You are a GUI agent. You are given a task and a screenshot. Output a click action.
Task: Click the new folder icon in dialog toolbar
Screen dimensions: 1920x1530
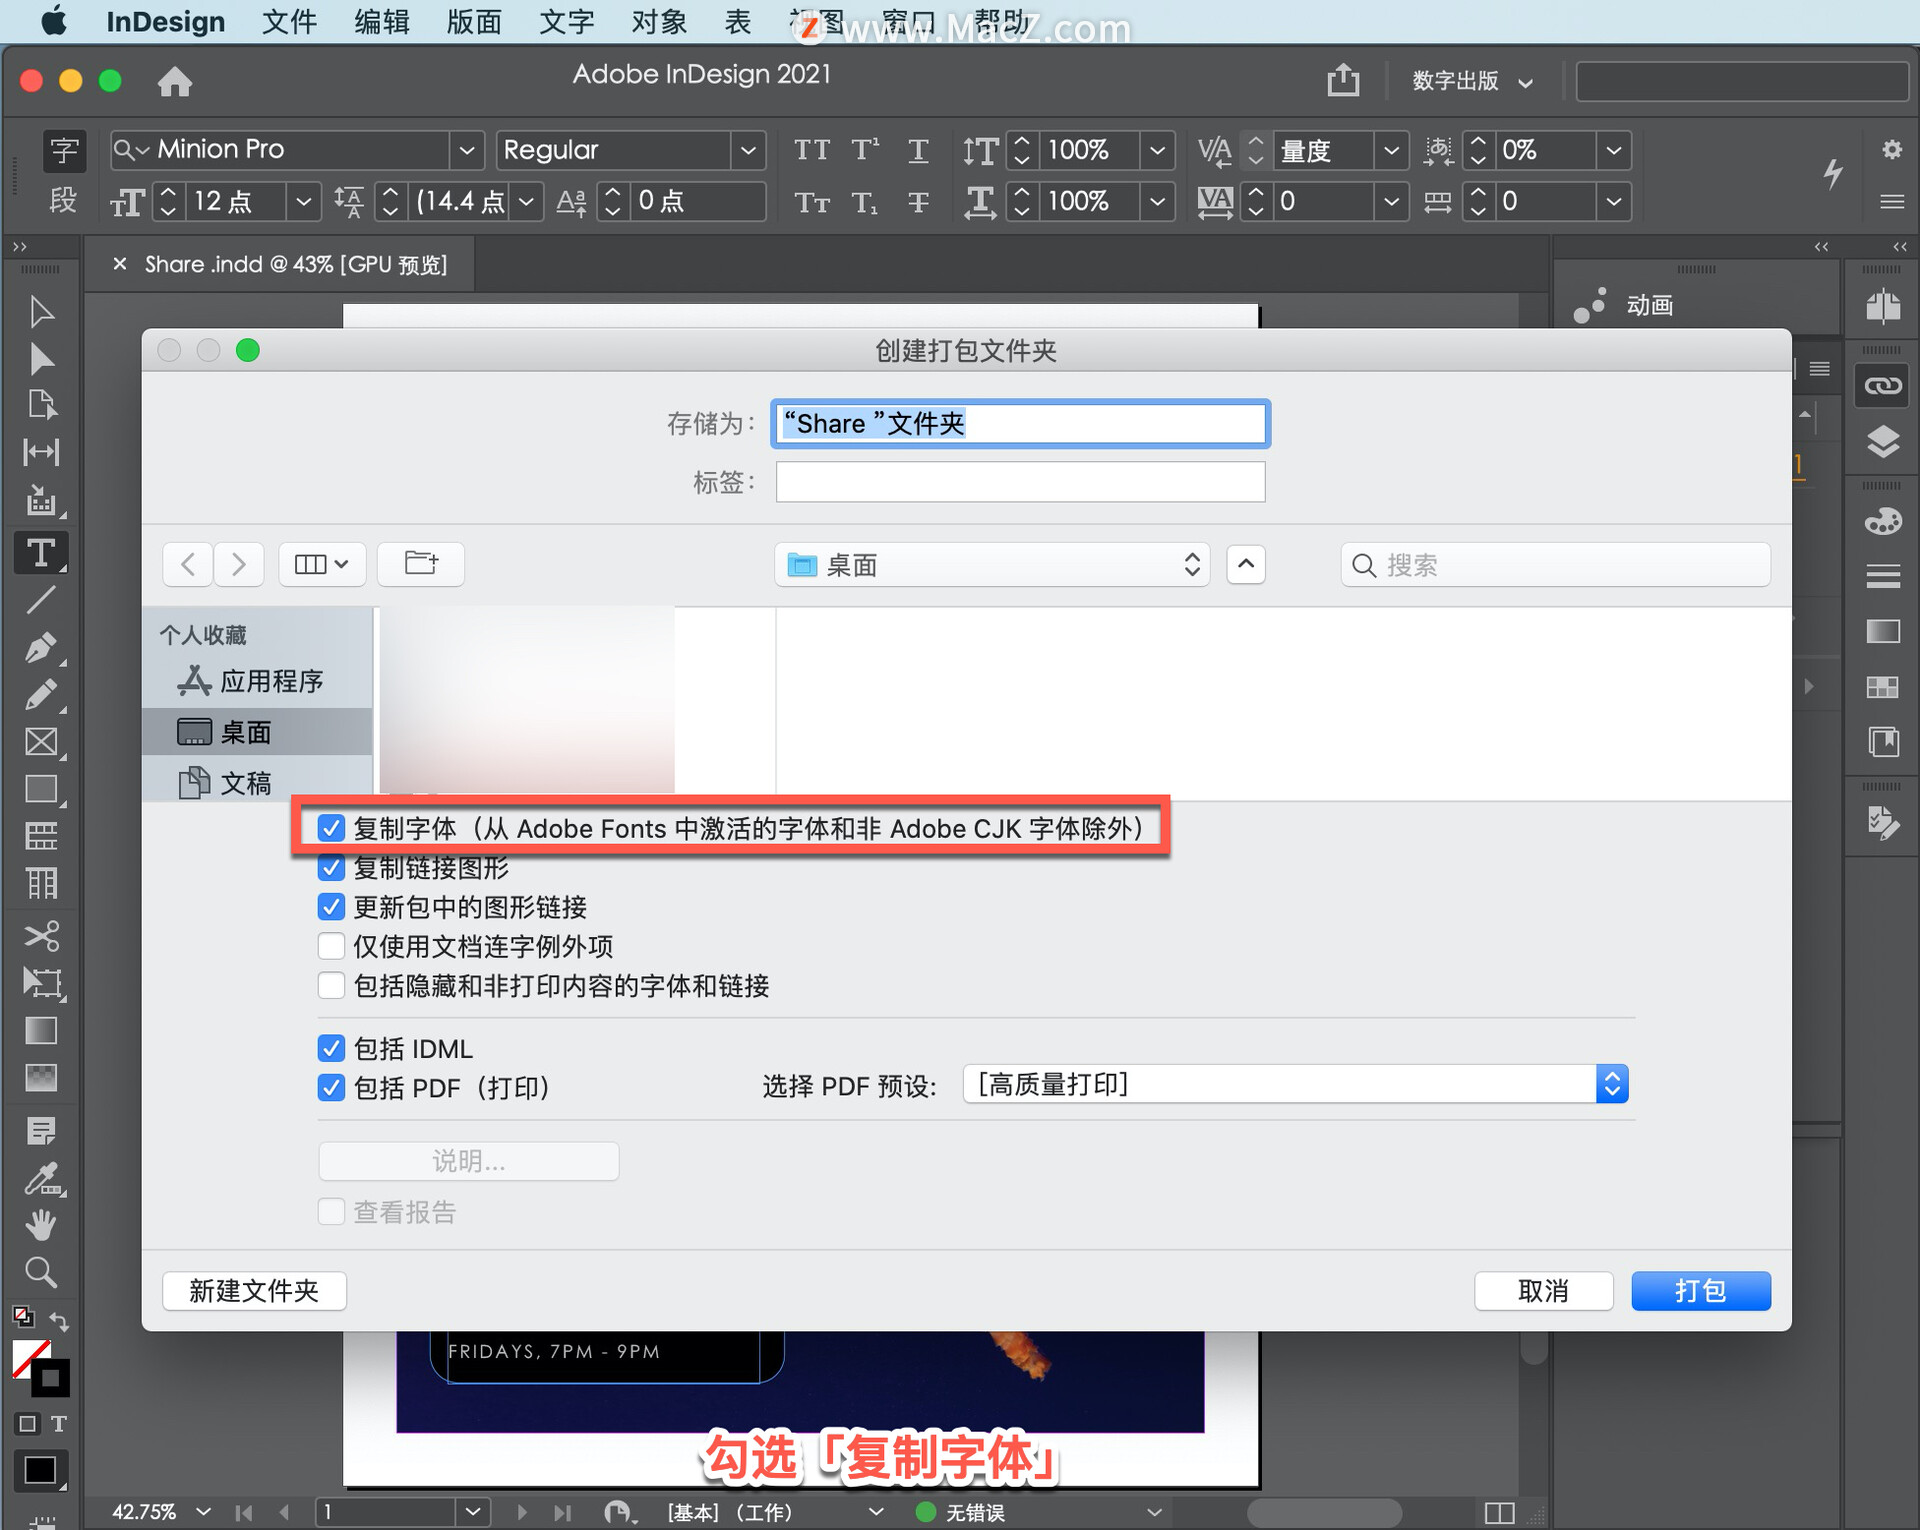coord(421,564)
